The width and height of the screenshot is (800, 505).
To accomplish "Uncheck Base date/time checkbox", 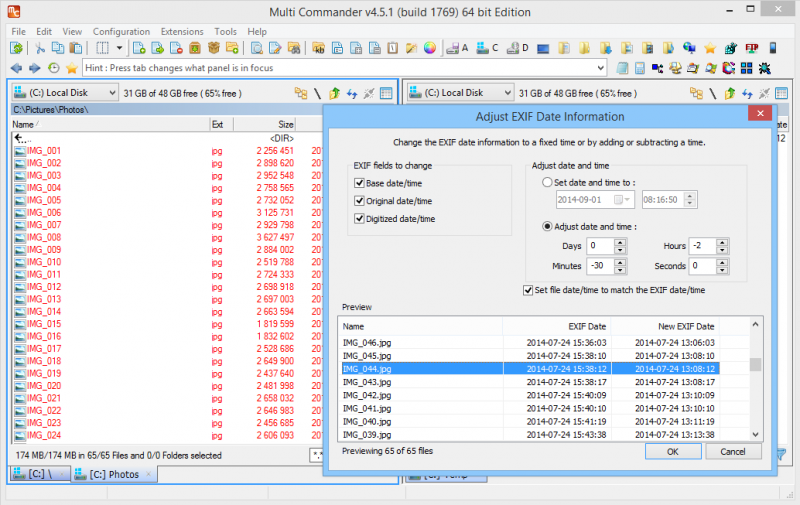I will [x=359, y=183].
